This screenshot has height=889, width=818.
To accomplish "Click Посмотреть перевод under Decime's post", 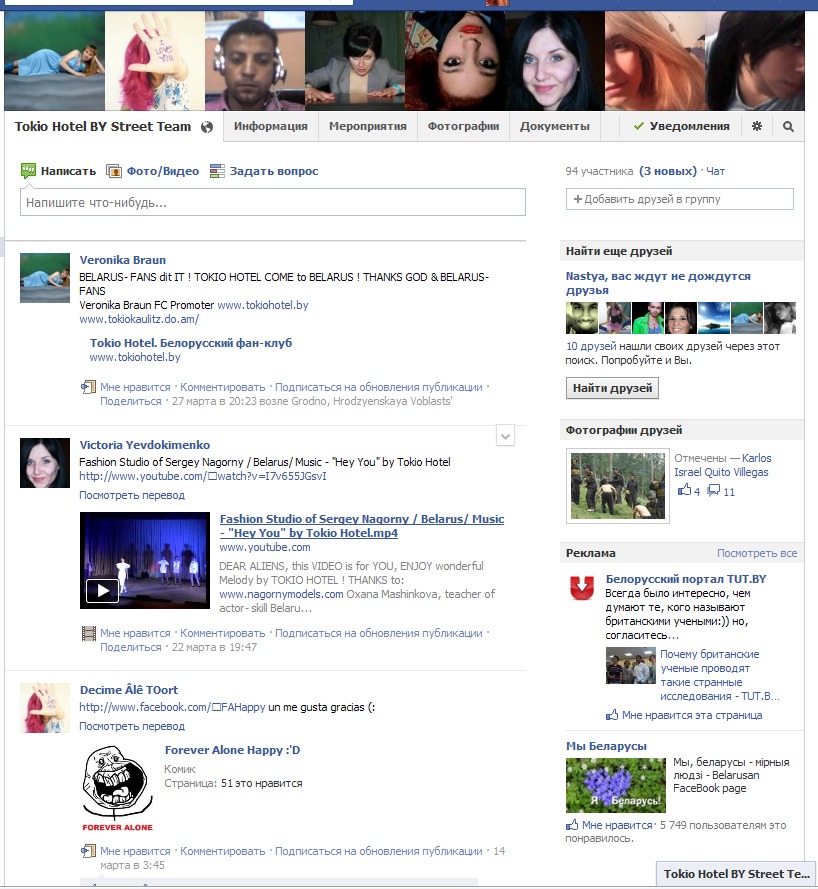I will pos(132,726).
